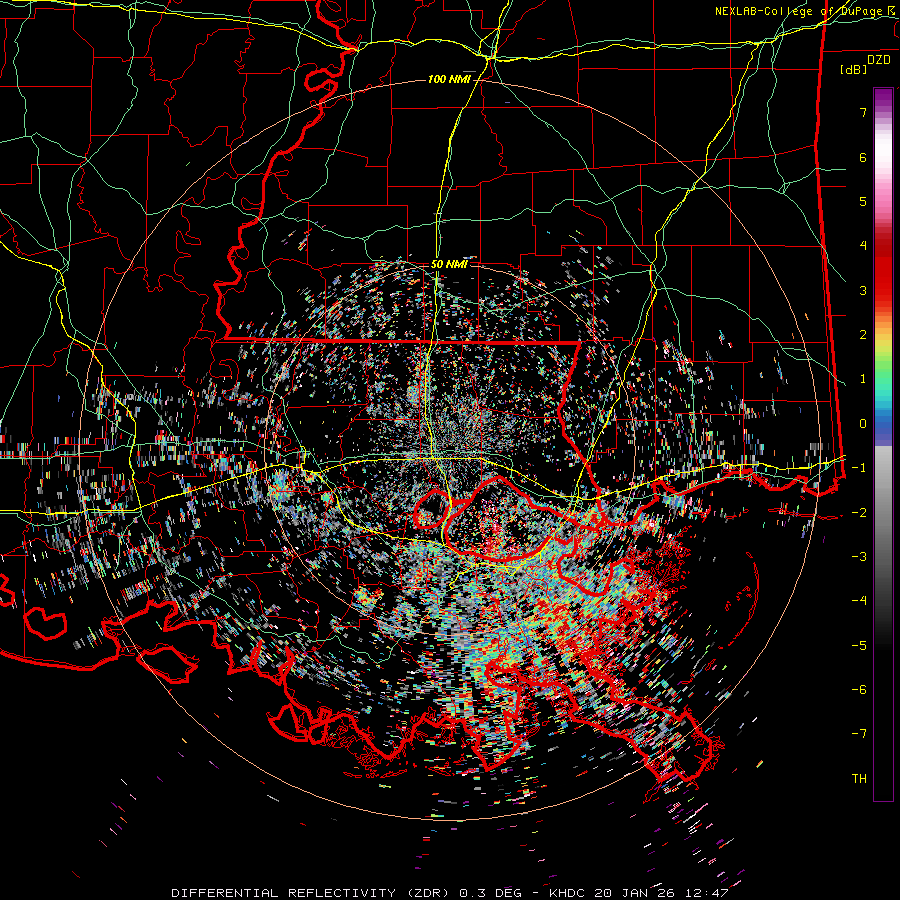The height and width of the screenshot is (900, 900).
Task: Click the 50 NMI range ring label
Action: [449, 264]
